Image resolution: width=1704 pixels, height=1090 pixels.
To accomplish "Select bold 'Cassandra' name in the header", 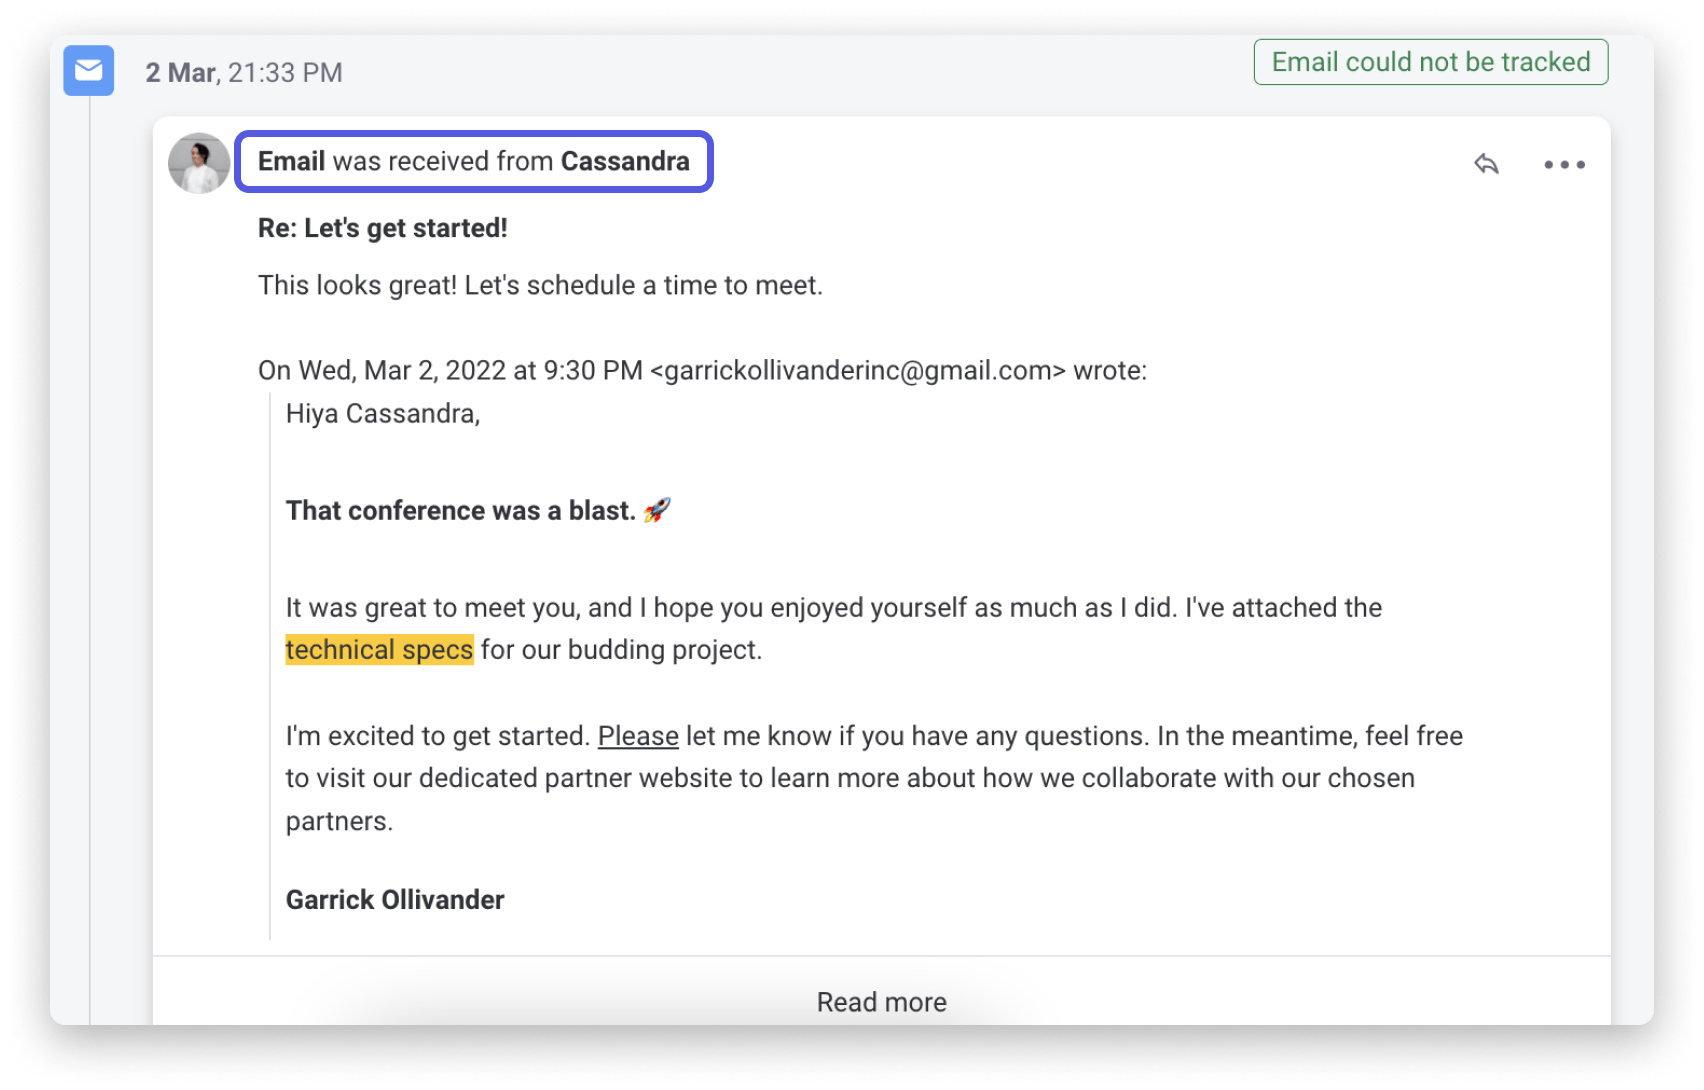I will click(626, 160).
